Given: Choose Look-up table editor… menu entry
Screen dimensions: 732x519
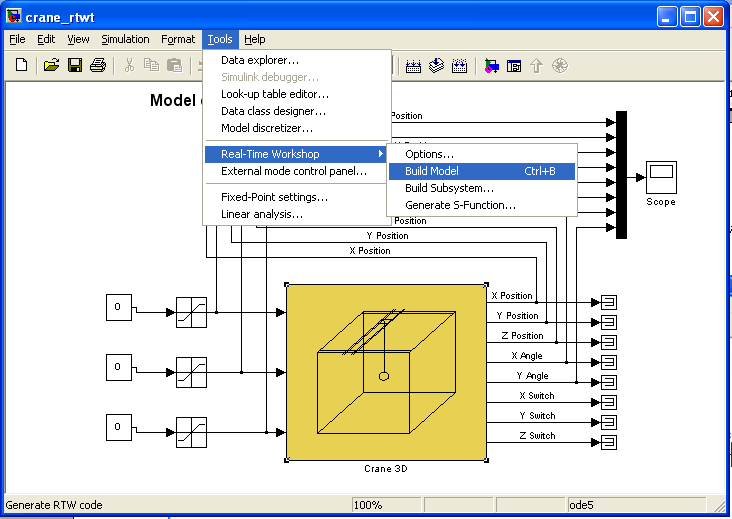Looking at the screenshot, I should 296,94.
